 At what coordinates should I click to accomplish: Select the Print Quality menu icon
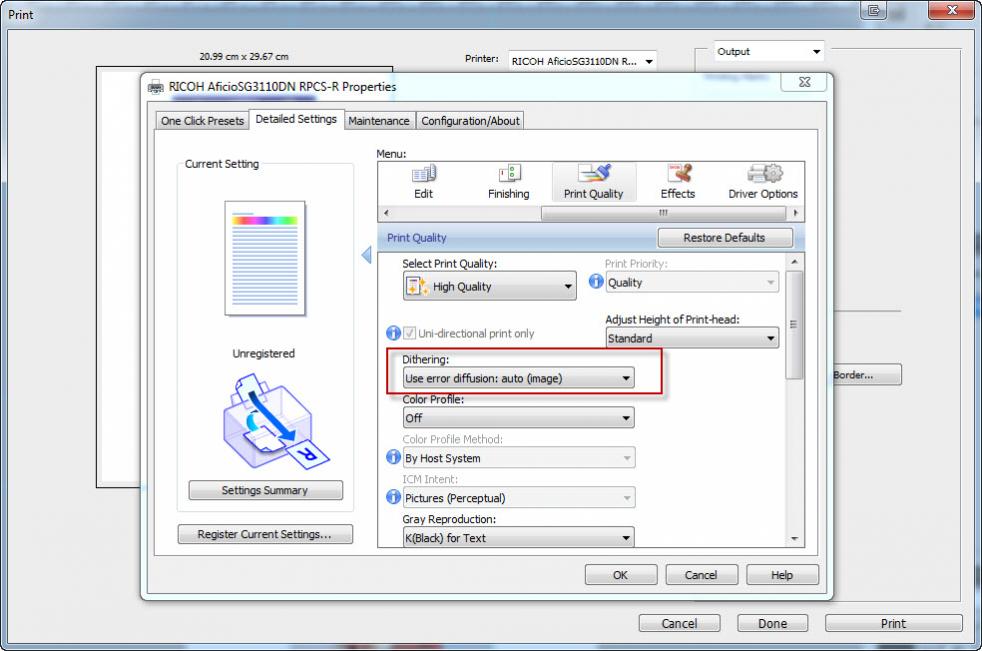(594, 182)
